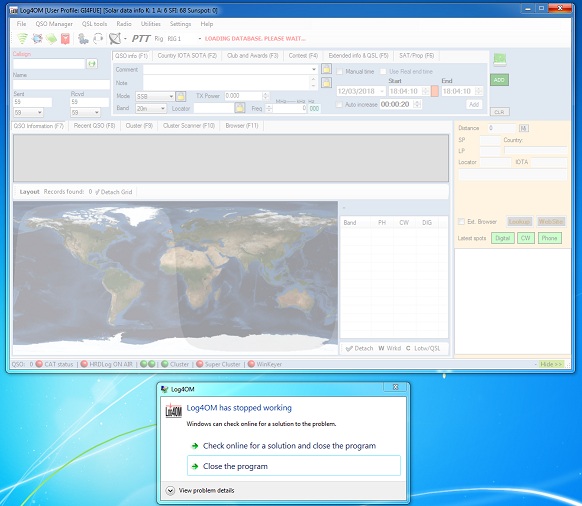
Task: Click the users icon in toolbar
Action: (x=83, y=38)
